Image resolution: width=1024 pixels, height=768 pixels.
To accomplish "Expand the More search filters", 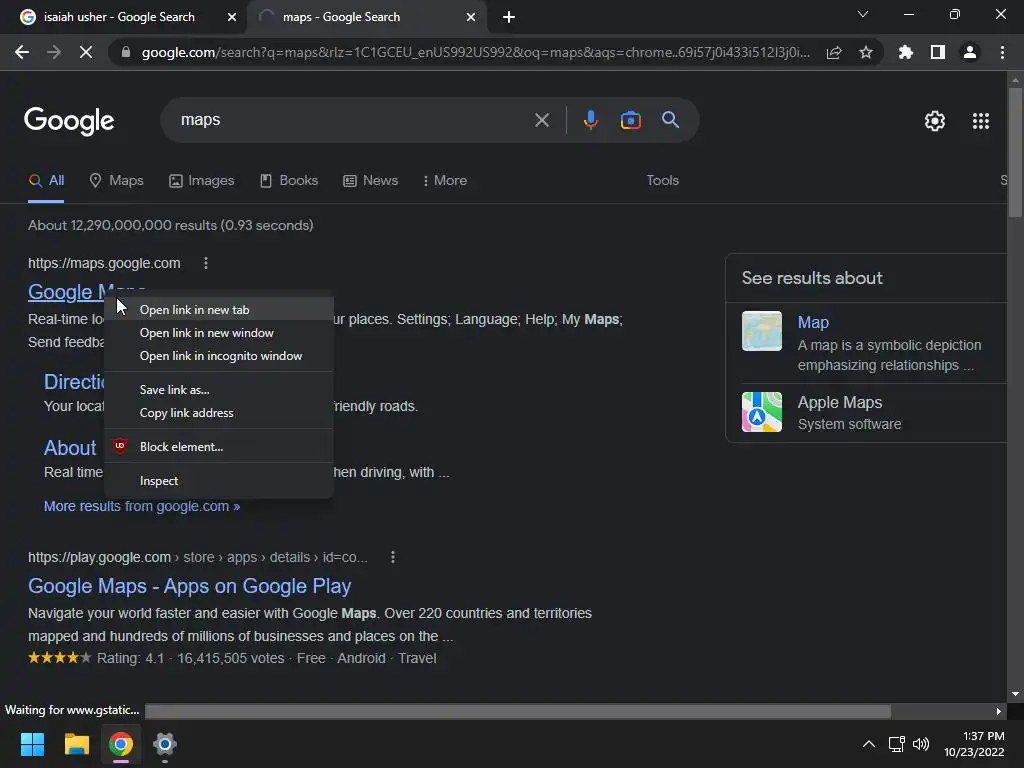I will tap(445, 180).
